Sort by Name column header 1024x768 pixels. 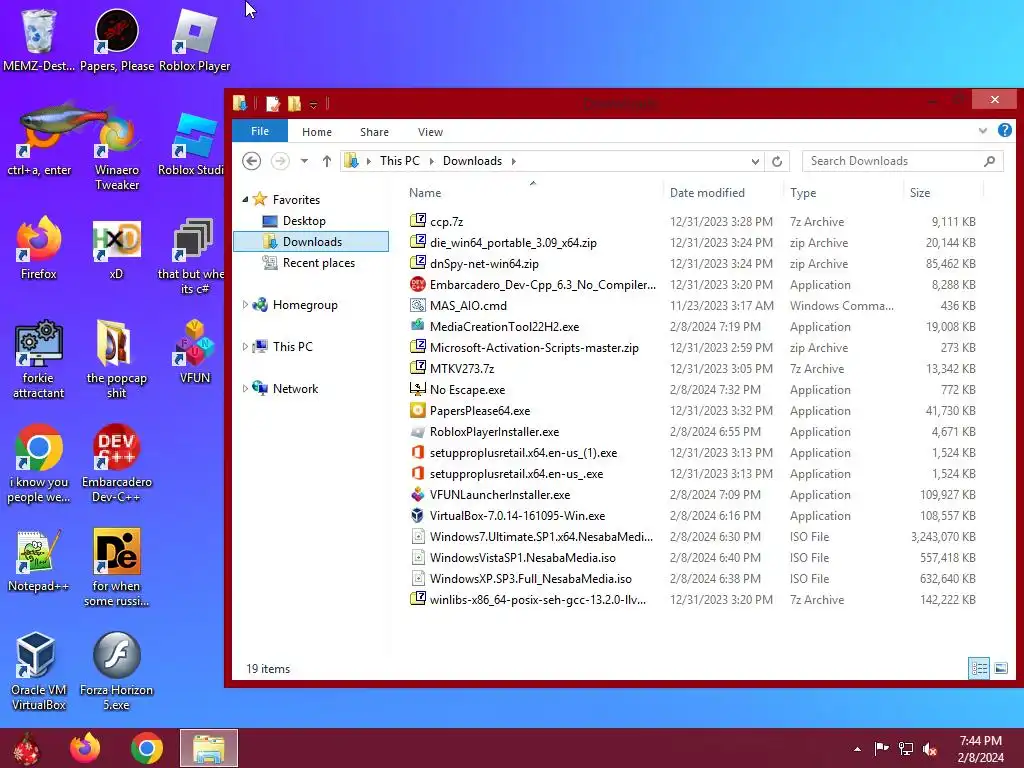pos(532,193)
